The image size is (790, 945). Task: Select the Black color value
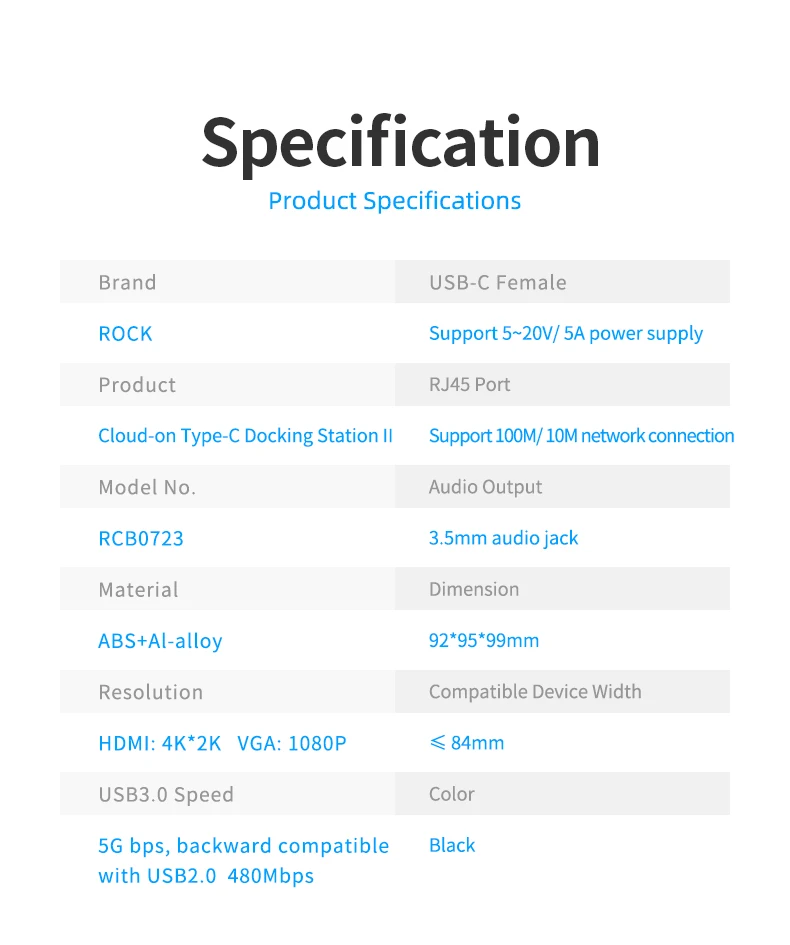(x=452, y=845)
